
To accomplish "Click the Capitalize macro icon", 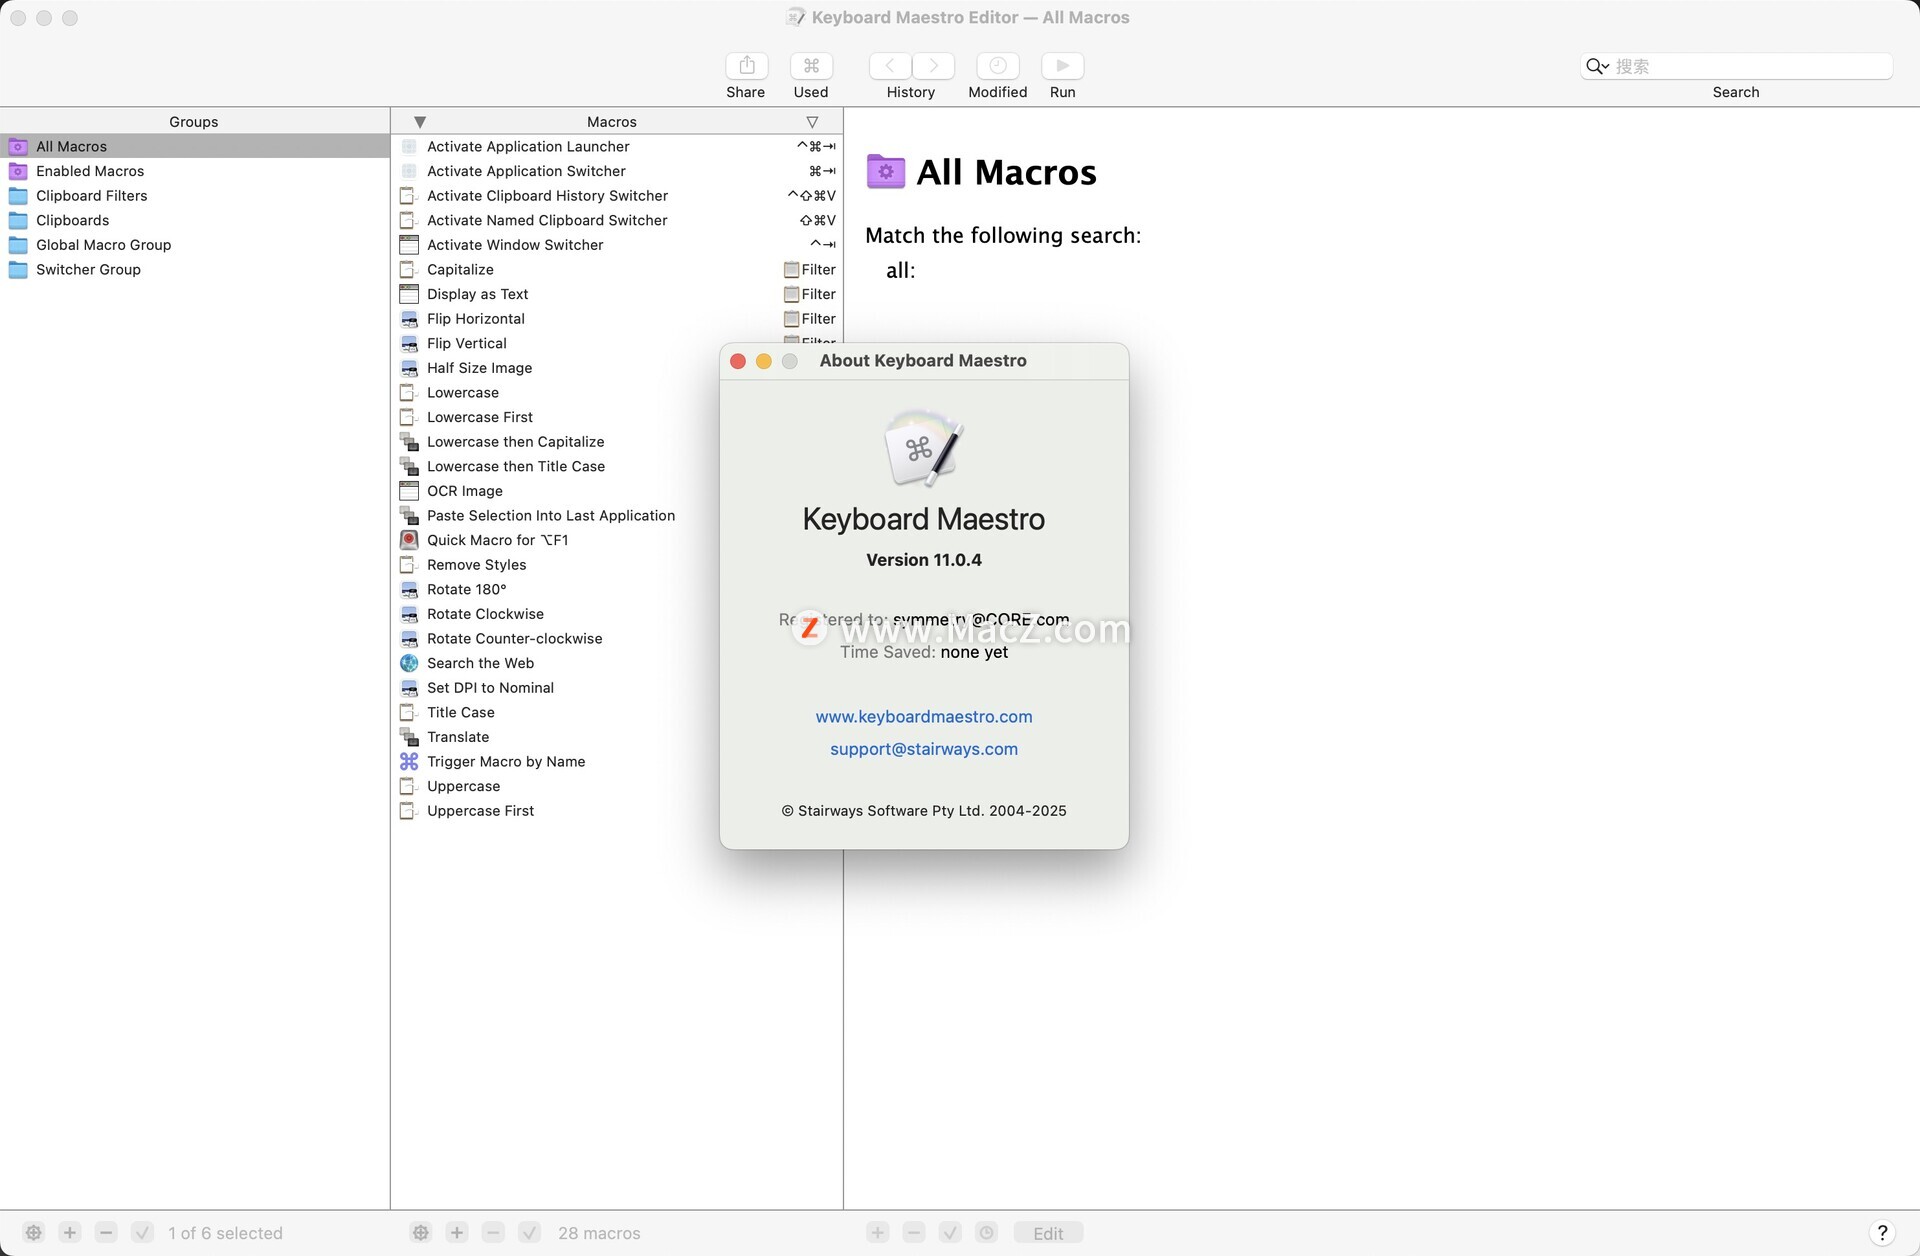I will point(408,270).
